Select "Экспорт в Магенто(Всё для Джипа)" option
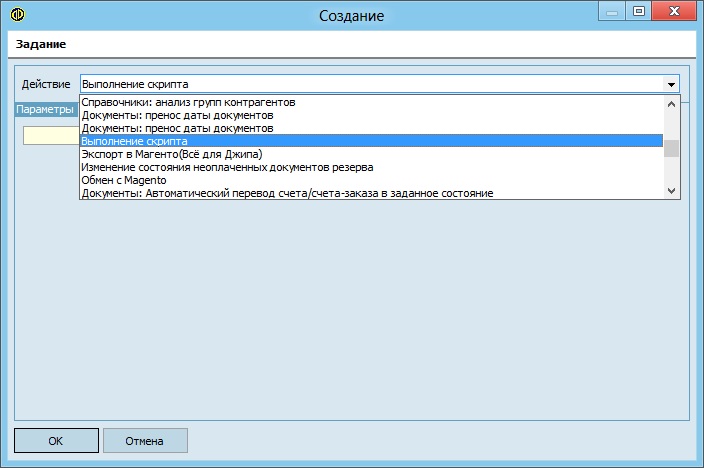Viewport: 704px width, 468px height. (371, 154)
